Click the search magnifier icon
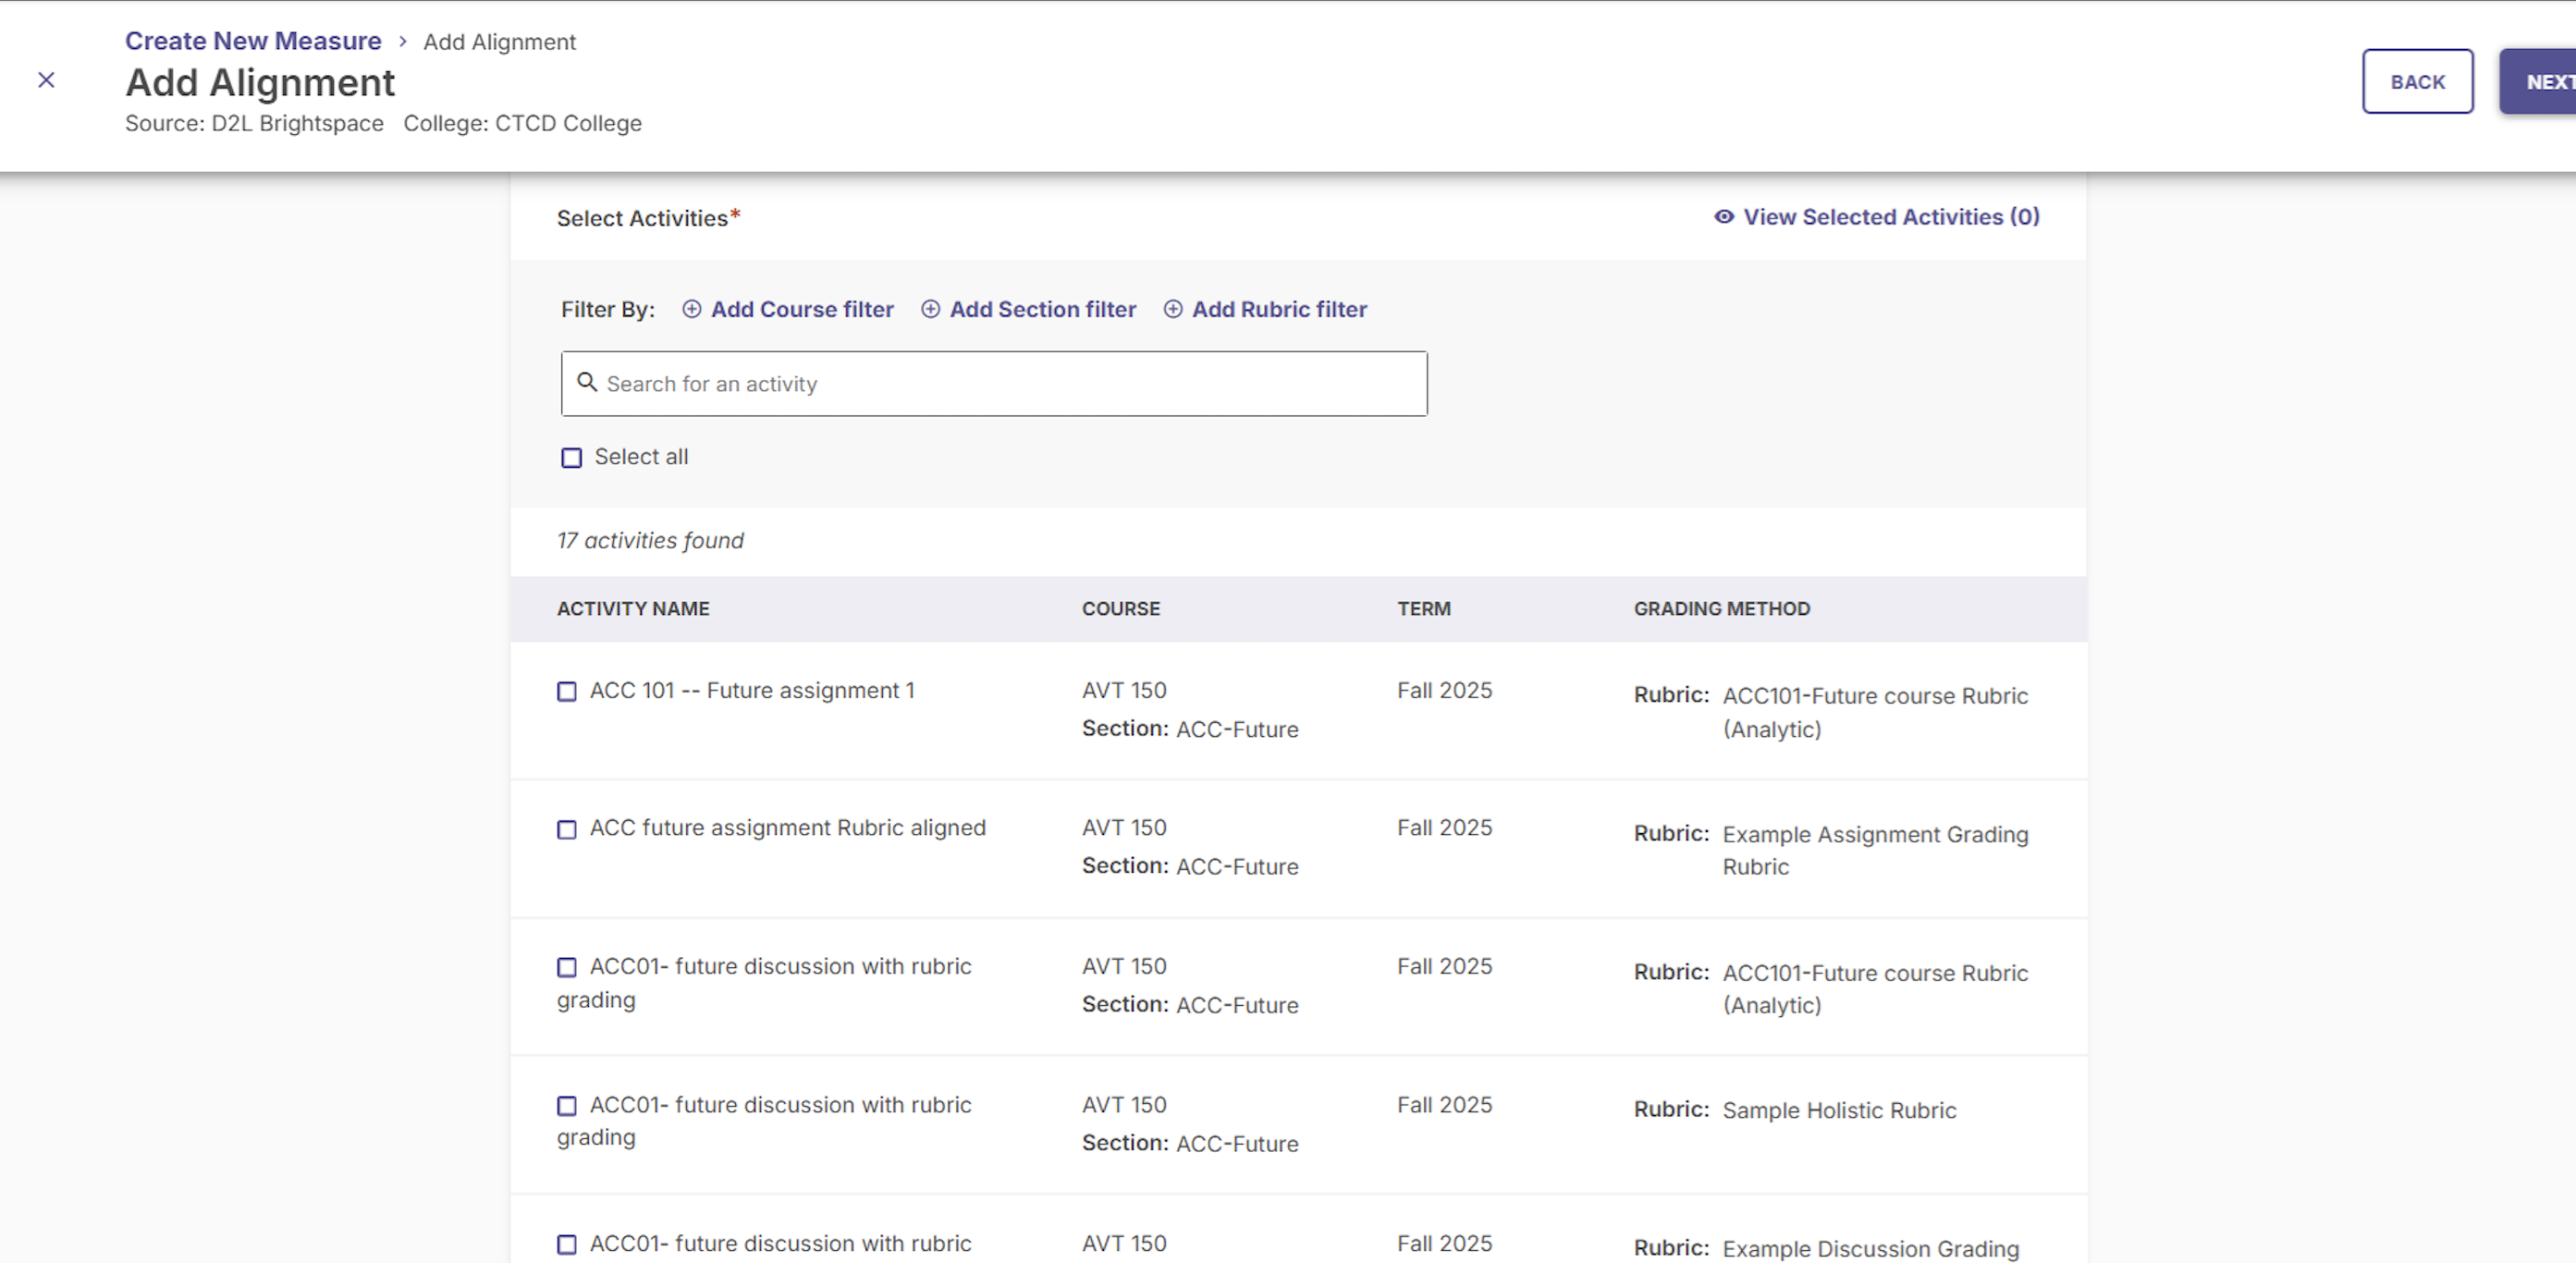The height and width of the screenshot is (1263, 2576). [x=587, y=383]
